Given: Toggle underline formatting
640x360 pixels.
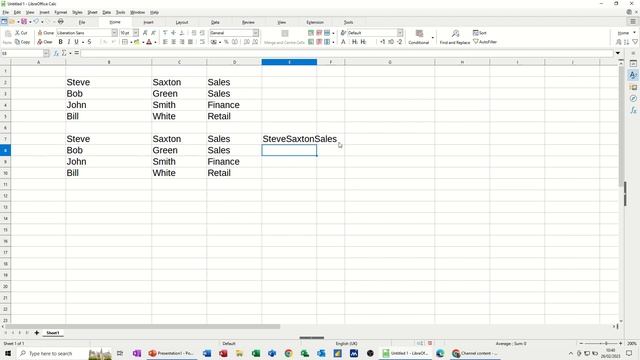Looking at the screenshot, I should [x=76, y=42].
